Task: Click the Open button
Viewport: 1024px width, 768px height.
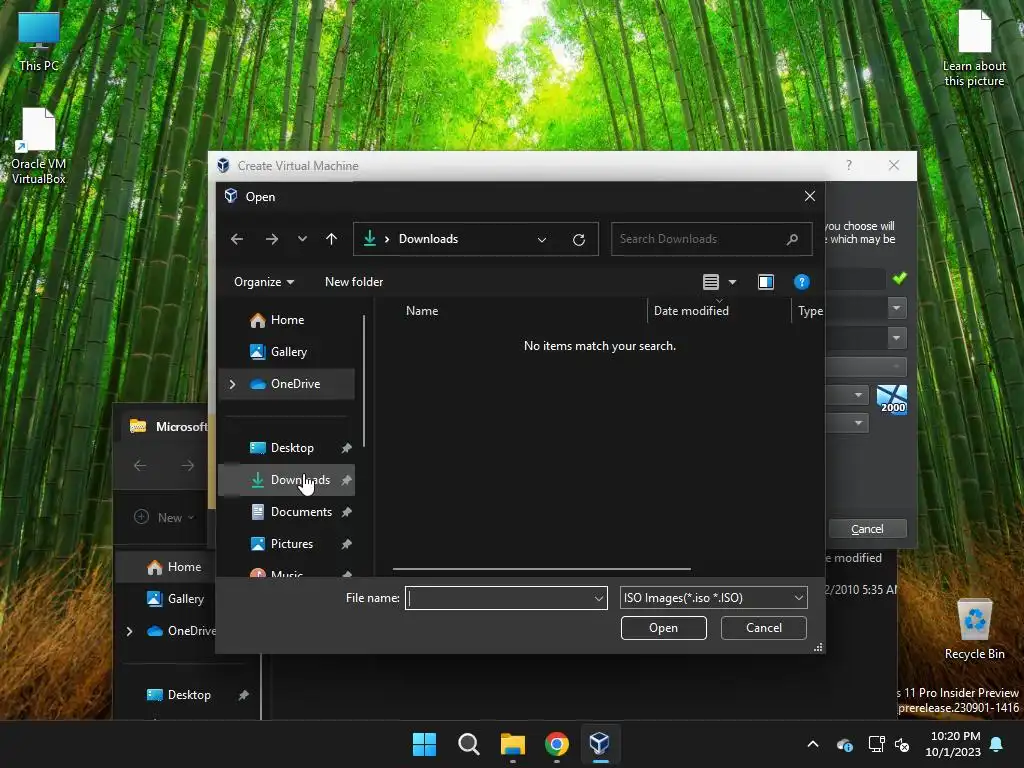Action: (x=664, y=628)
